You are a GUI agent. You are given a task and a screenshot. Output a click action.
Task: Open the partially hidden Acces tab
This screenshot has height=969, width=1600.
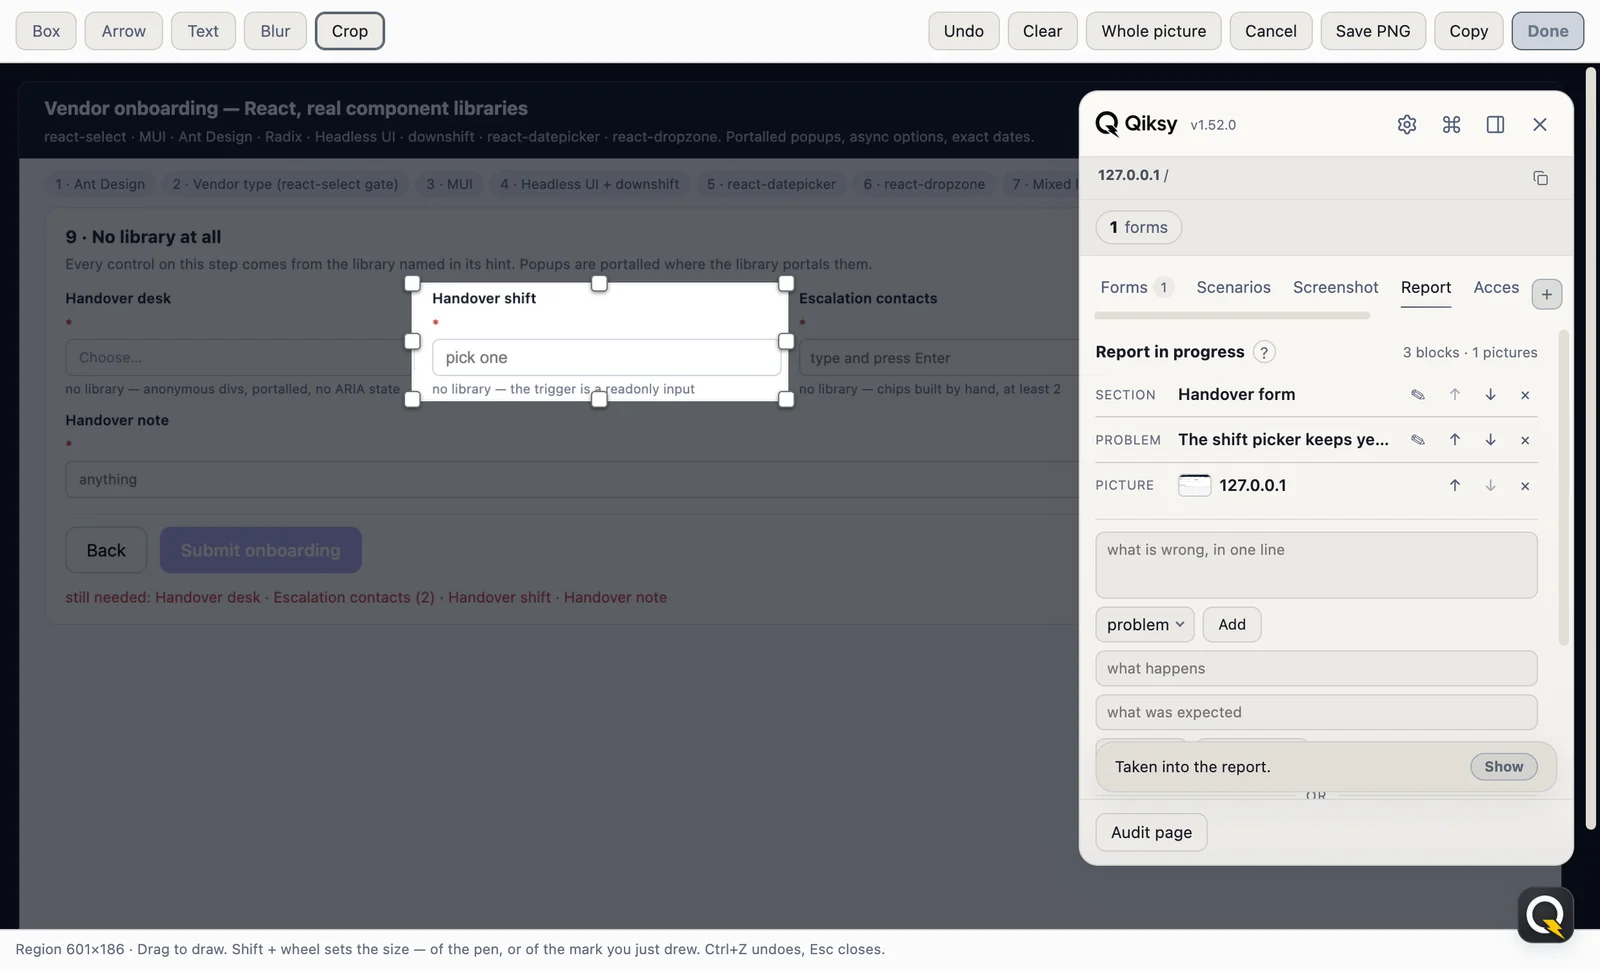(x=1496, y=288)
